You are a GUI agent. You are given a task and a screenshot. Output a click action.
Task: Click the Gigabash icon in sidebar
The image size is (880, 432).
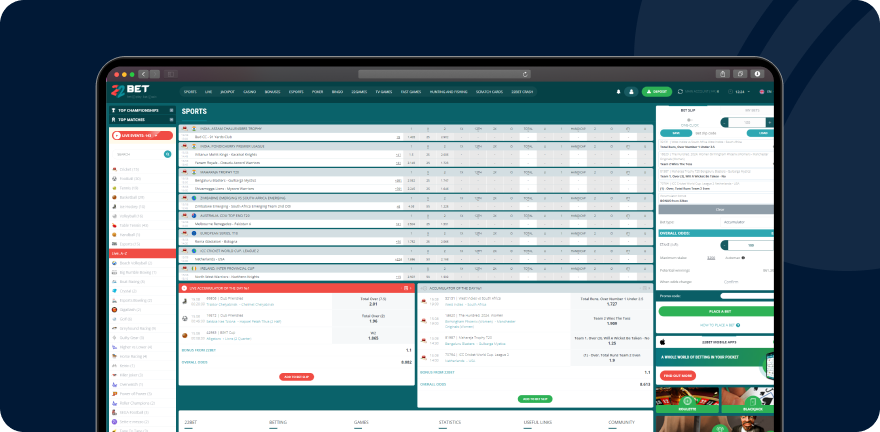coord(114,309)
